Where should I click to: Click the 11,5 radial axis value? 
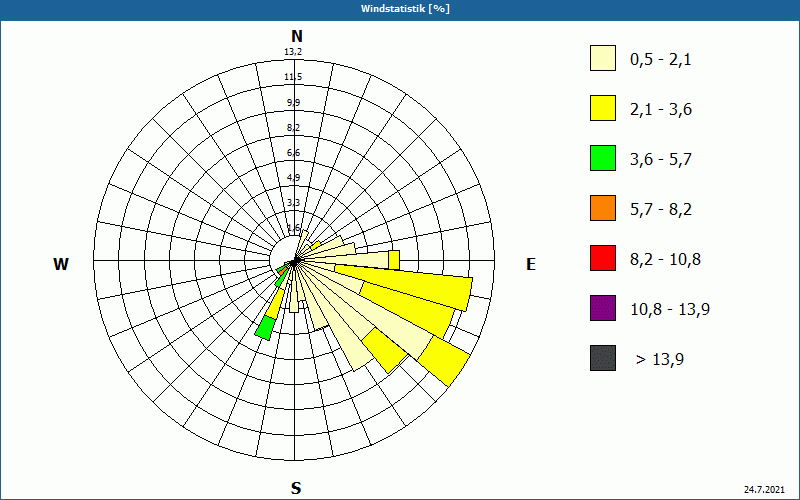pyautogui.click(x=293, y=77)
